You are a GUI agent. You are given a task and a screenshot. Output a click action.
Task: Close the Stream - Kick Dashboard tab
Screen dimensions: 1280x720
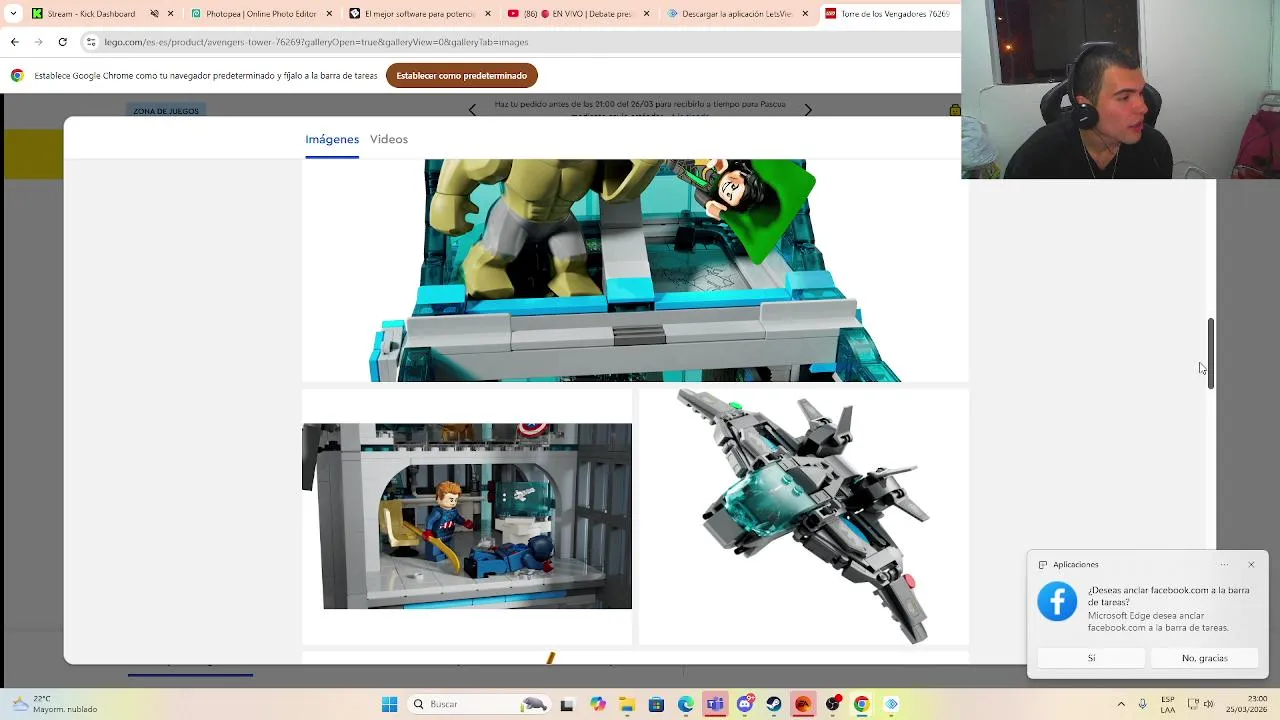171,14
